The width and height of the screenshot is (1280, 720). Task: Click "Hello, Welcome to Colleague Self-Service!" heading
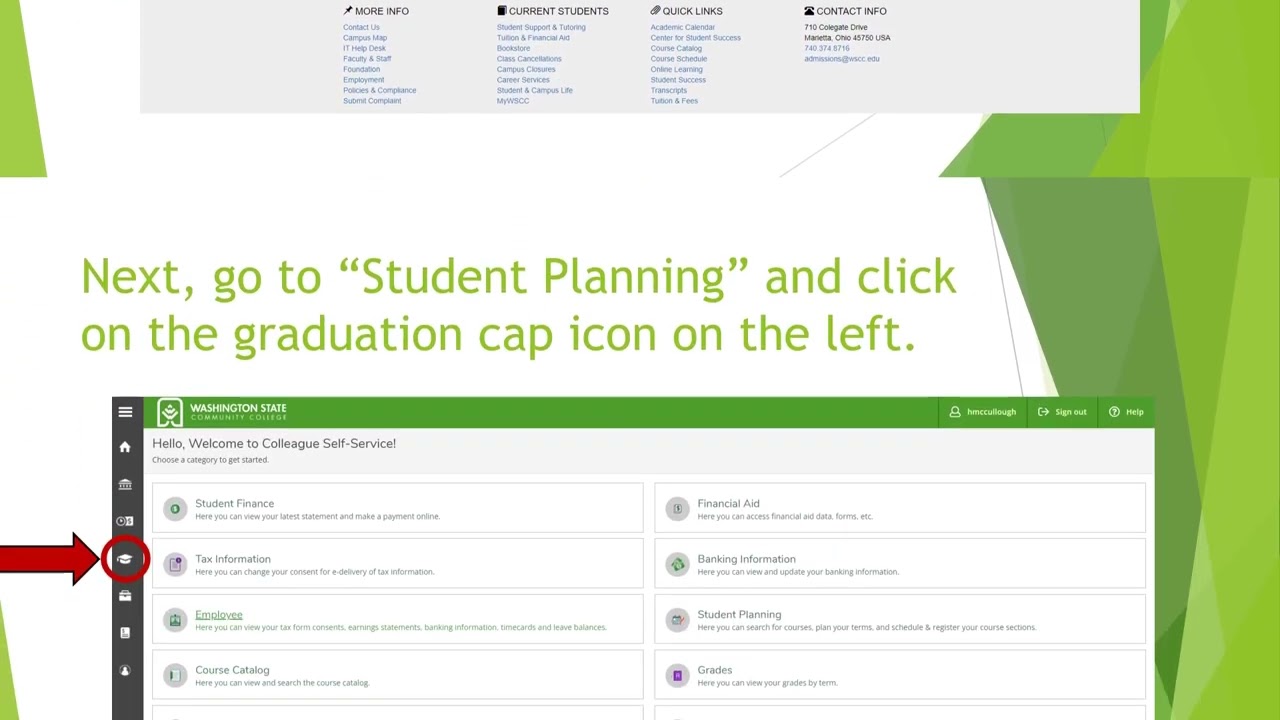274,443
